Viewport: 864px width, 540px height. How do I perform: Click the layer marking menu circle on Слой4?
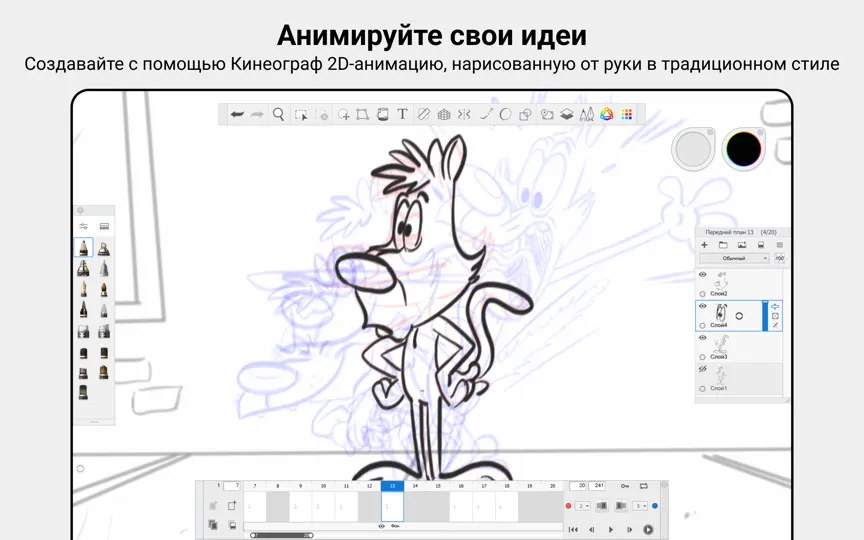coord(739,316)
